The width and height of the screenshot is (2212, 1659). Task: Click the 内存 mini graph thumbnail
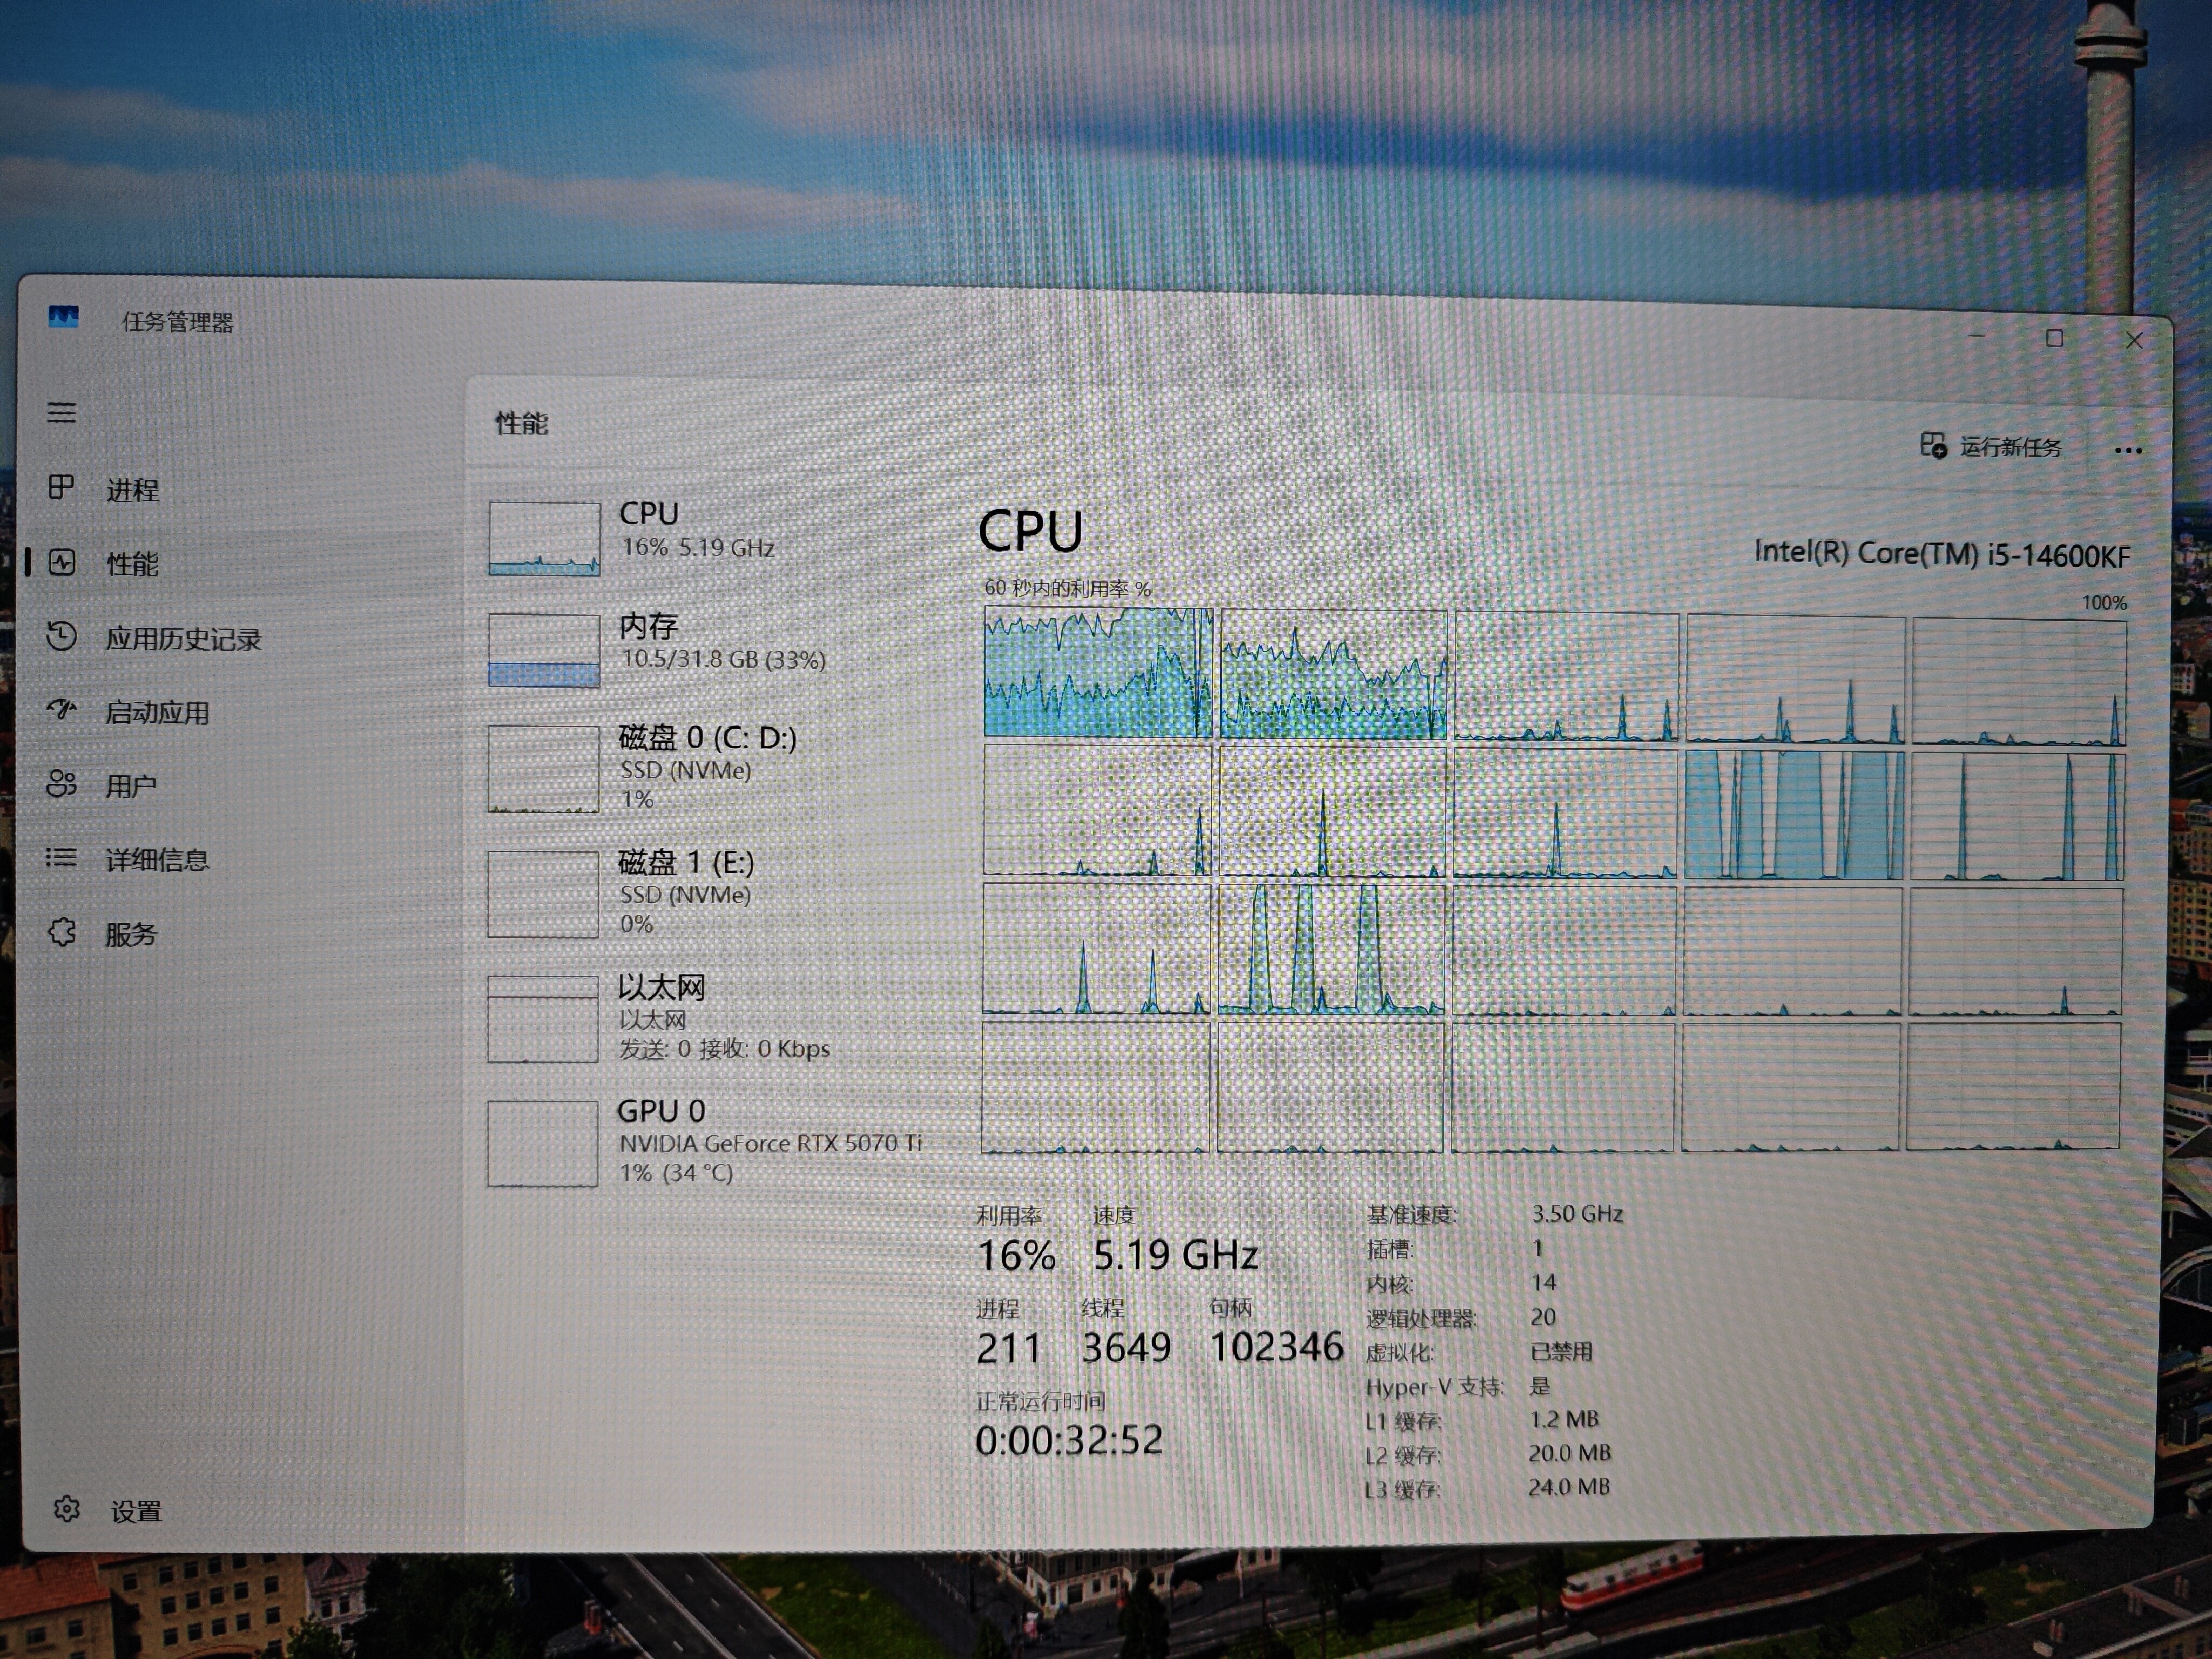pyautogui.click(x=544, y=650)
